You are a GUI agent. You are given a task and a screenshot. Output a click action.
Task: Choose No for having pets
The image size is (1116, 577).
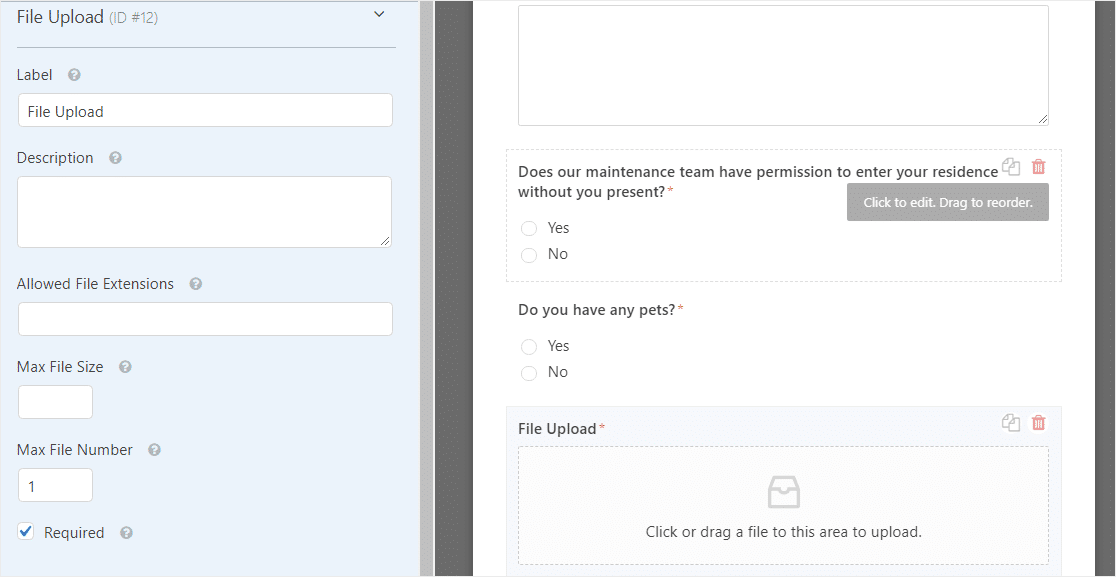coord(529,373)
